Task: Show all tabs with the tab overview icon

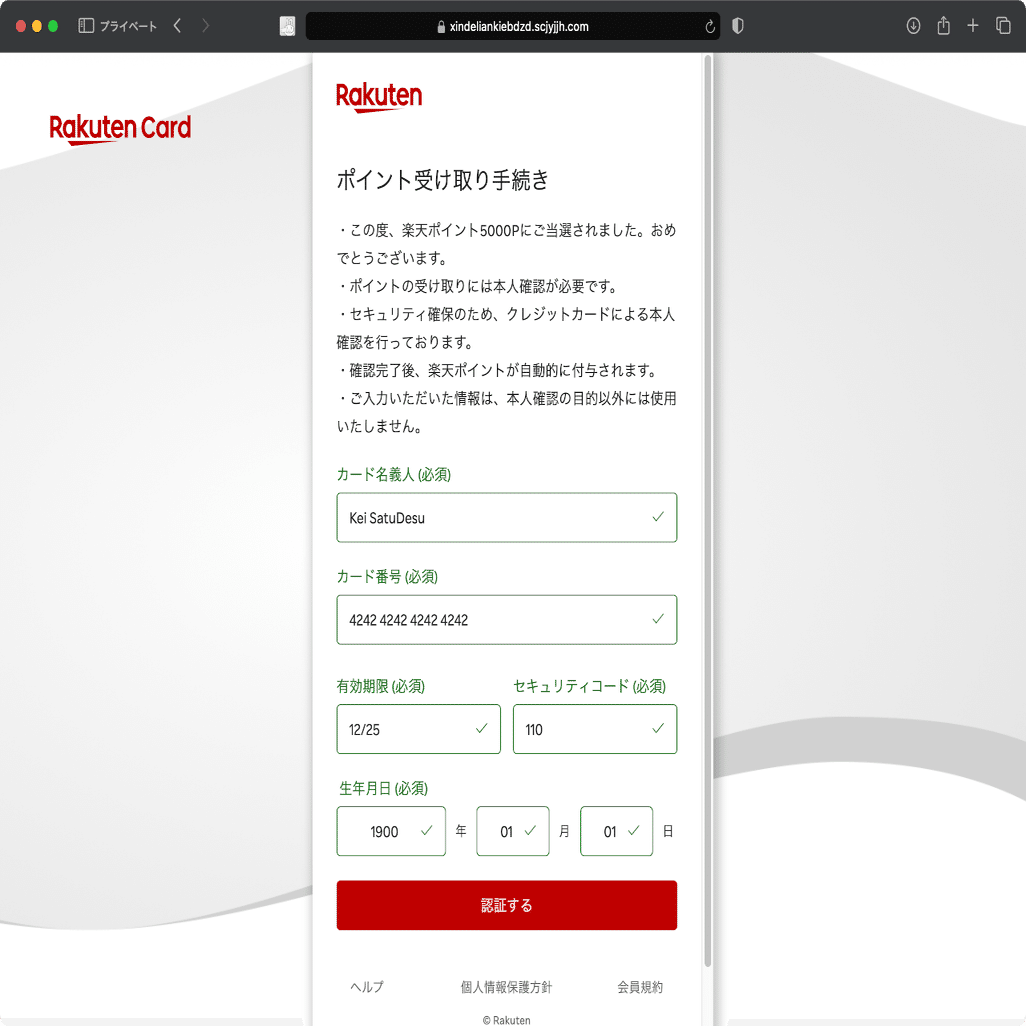Action: point(1003,26)
